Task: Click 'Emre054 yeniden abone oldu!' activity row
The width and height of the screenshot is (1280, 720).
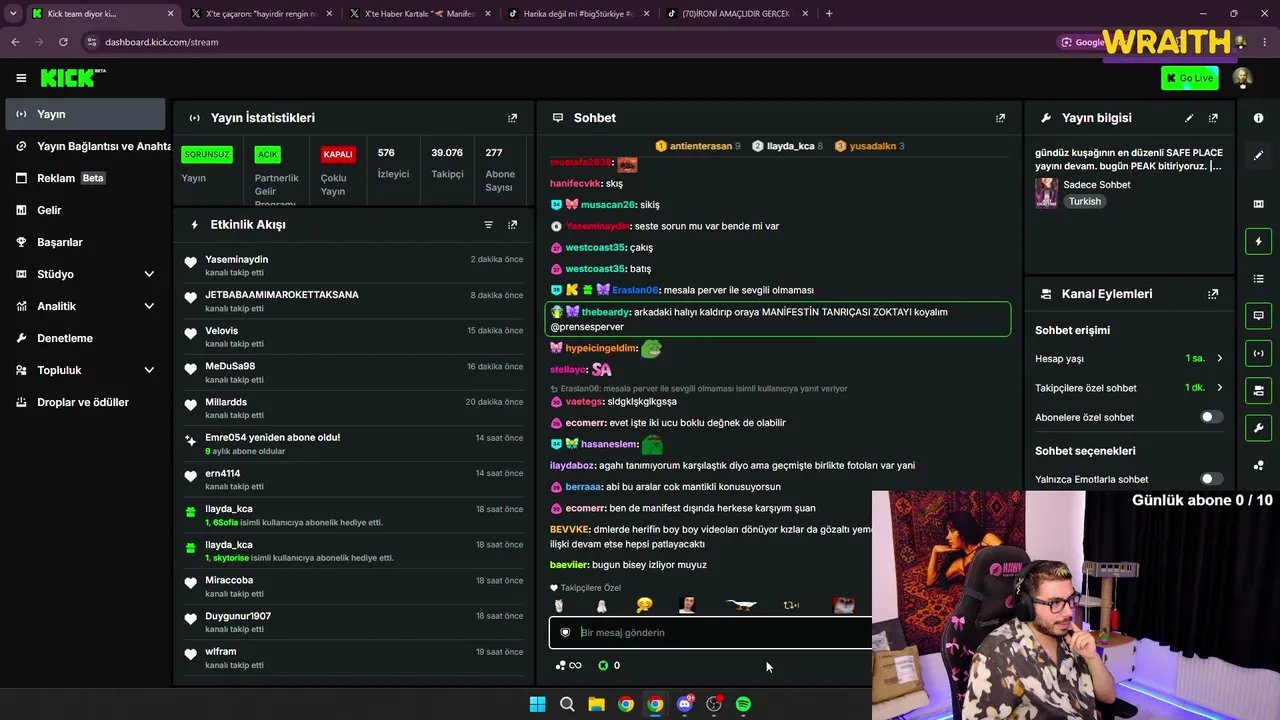Action: (354, 444)
